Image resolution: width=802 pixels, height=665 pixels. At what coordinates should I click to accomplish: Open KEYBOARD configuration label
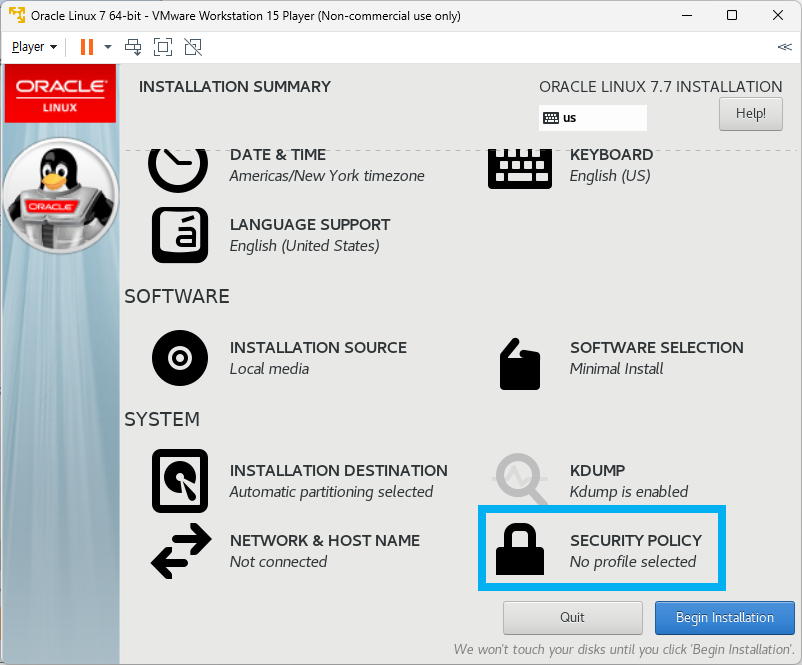(x=611, y=154)
